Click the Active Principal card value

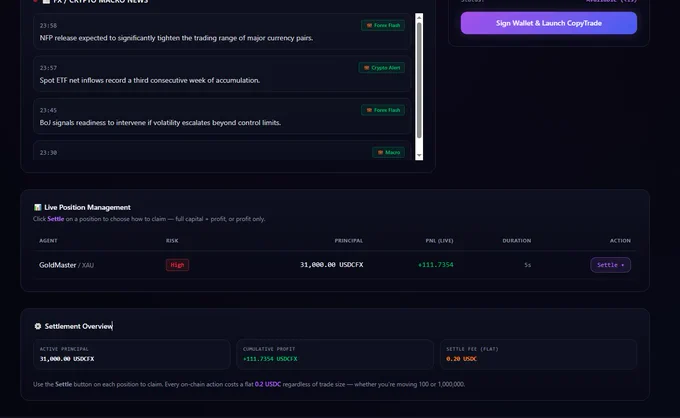pyautogui.click(x=67, y=359)
